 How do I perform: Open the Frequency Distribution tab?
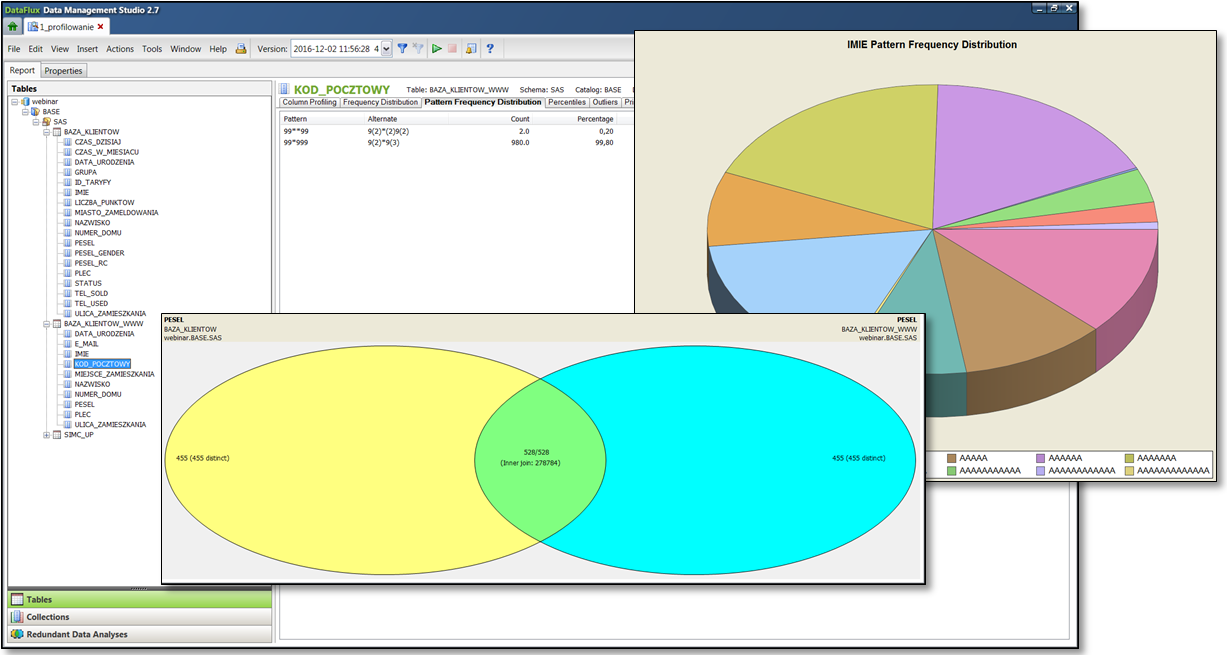tap(380, 102)
